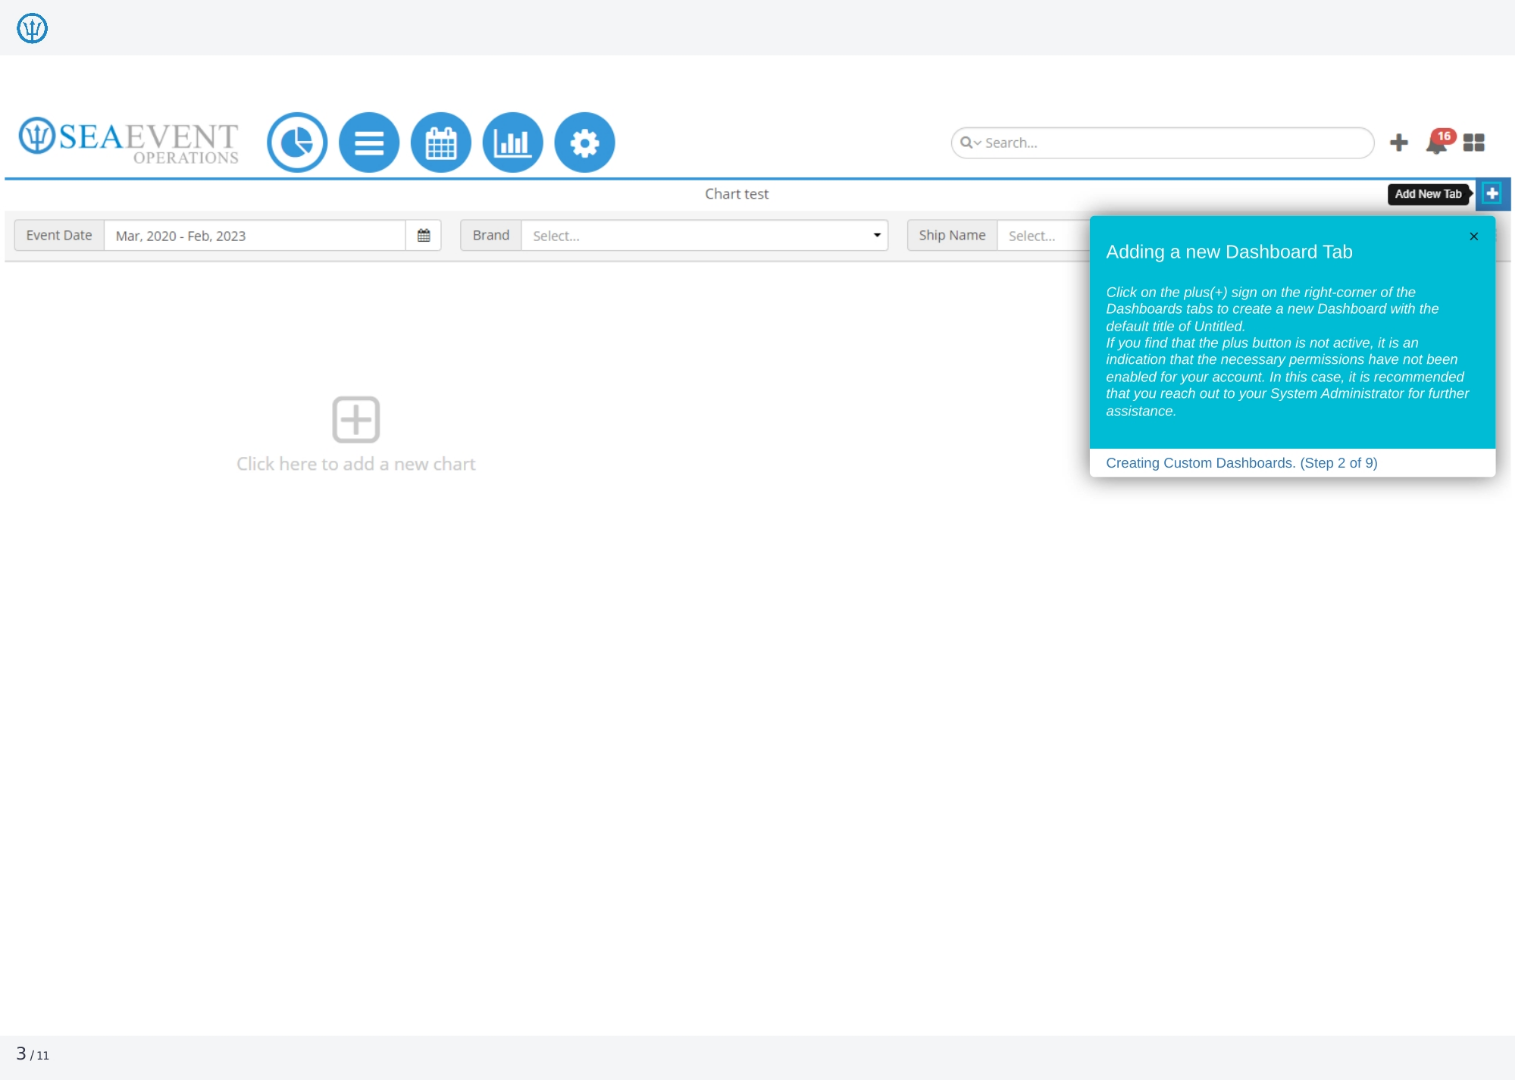Screen dimensions: 1515x1080
Task: Click the plus icon beside search bar
Action: [1399, 143]
